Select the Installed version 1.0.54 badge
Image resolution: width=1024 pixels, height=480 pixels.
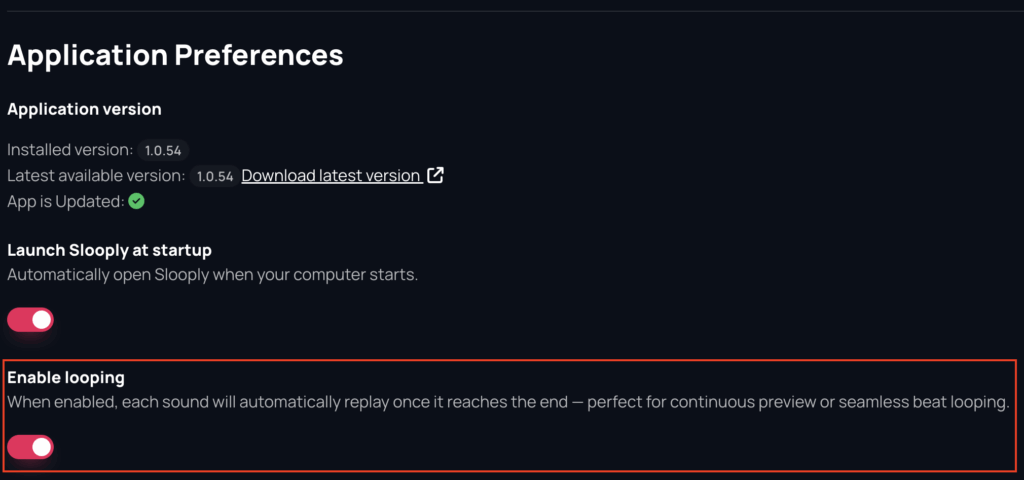pyautogui.click(x=163, y=150)
